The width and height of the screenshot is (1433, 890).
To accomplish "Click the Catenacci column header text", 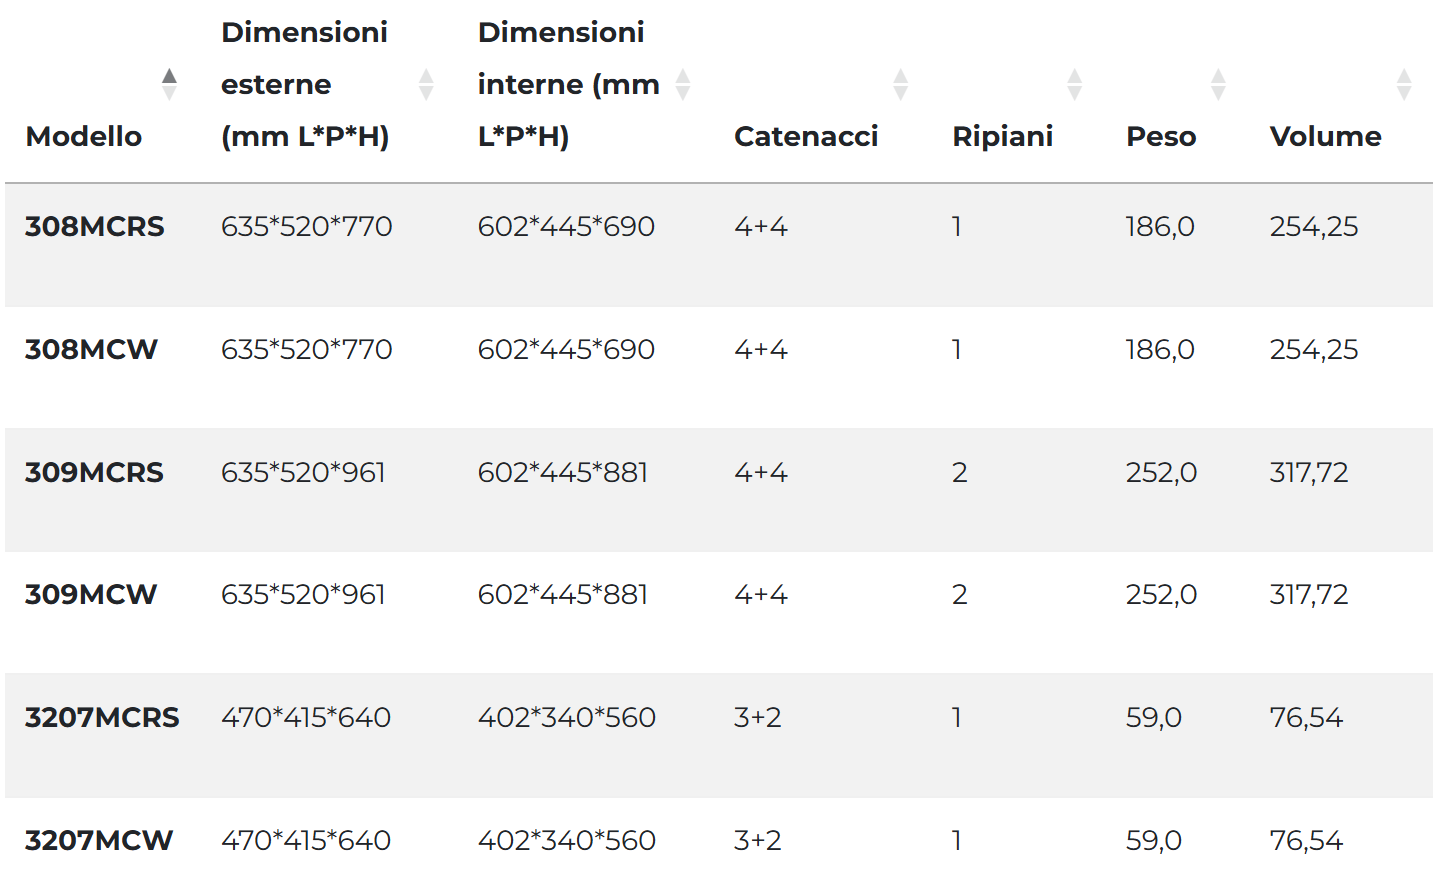I will click(806, 136).
